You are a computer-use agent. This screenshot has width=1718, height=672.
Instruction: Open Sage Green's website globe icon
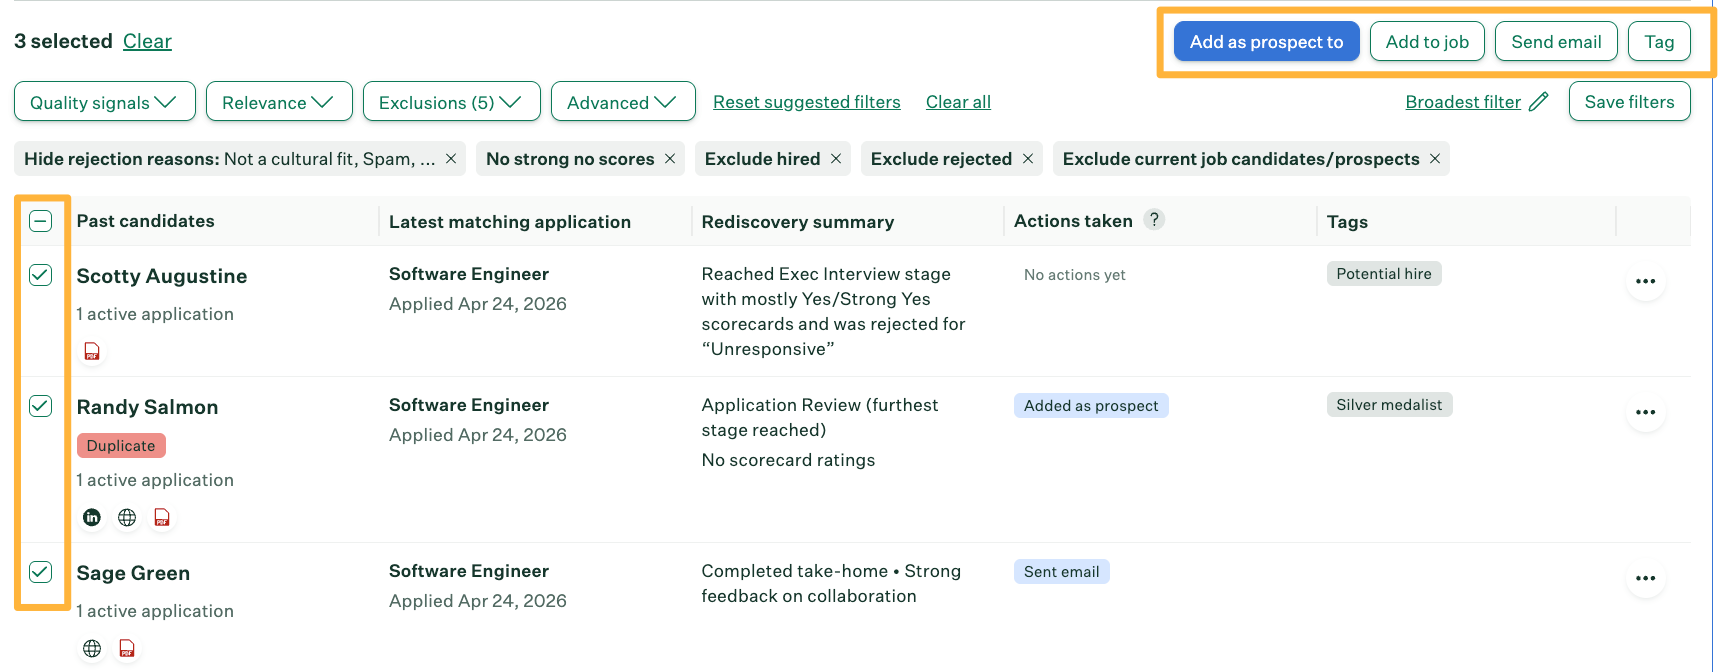tap(92, 648)
